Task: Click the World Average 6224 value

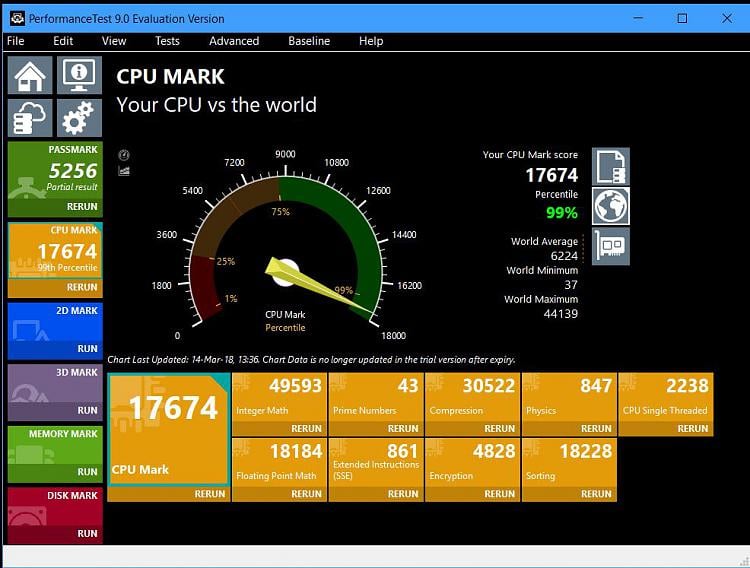Action: 564,256
